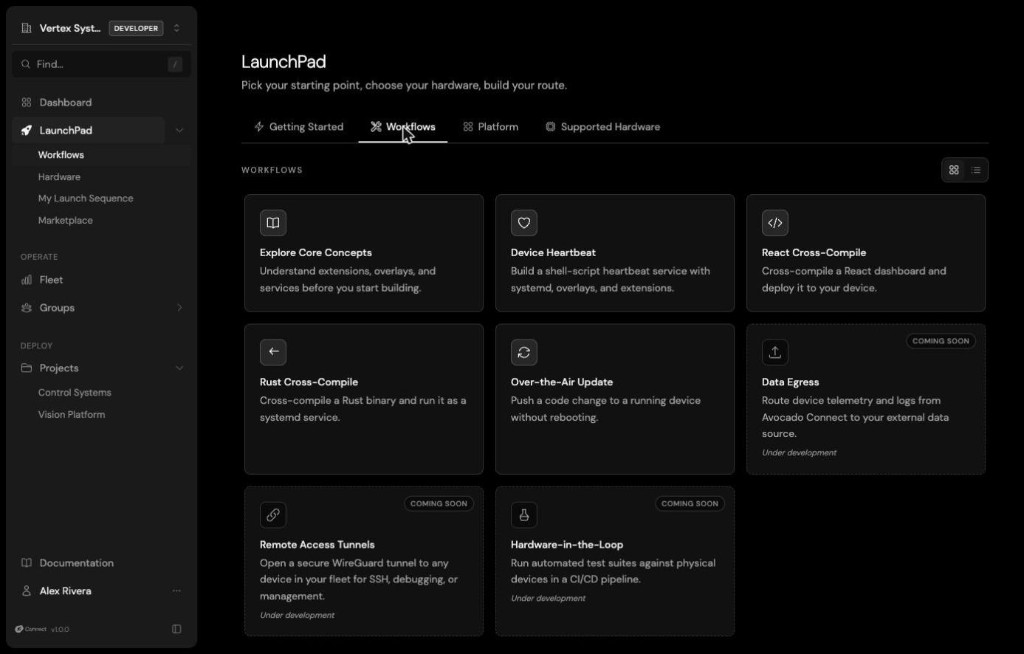Image resolution: width=1024 pixels, height=654 pixels.
Task: Open the React Cross-Compile workflow
Action: (x=866, y=253)
